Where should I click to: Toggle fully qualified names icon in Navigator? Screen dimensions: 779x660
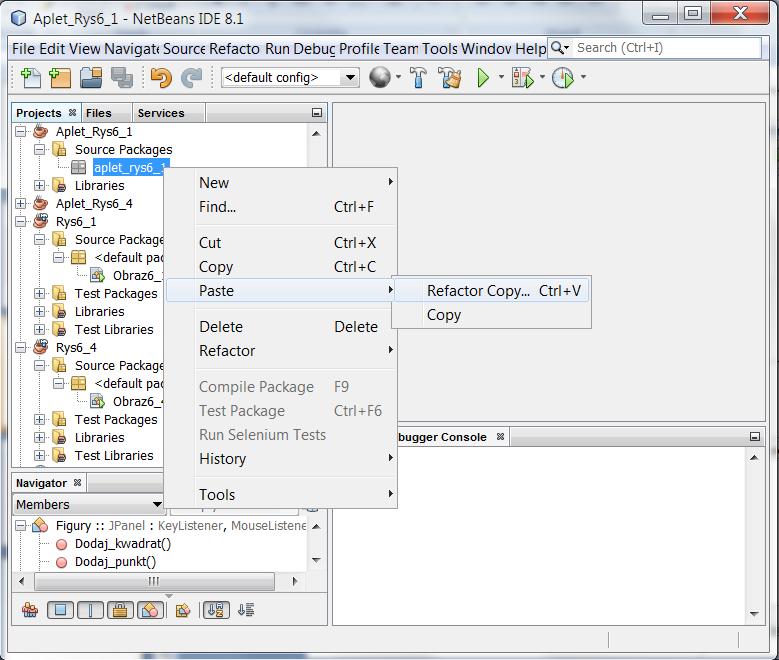point(183,610)
